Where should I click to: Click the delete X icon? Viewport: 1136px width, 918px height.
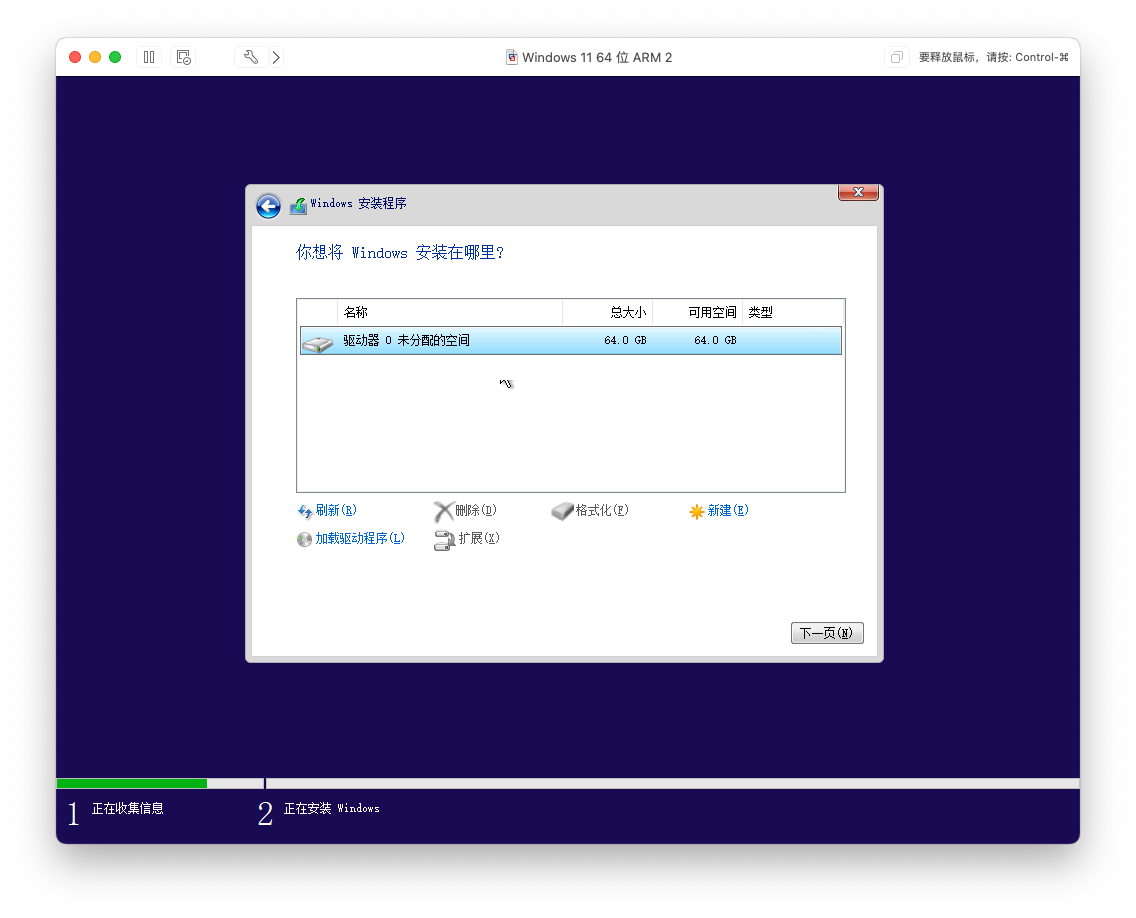443,512
